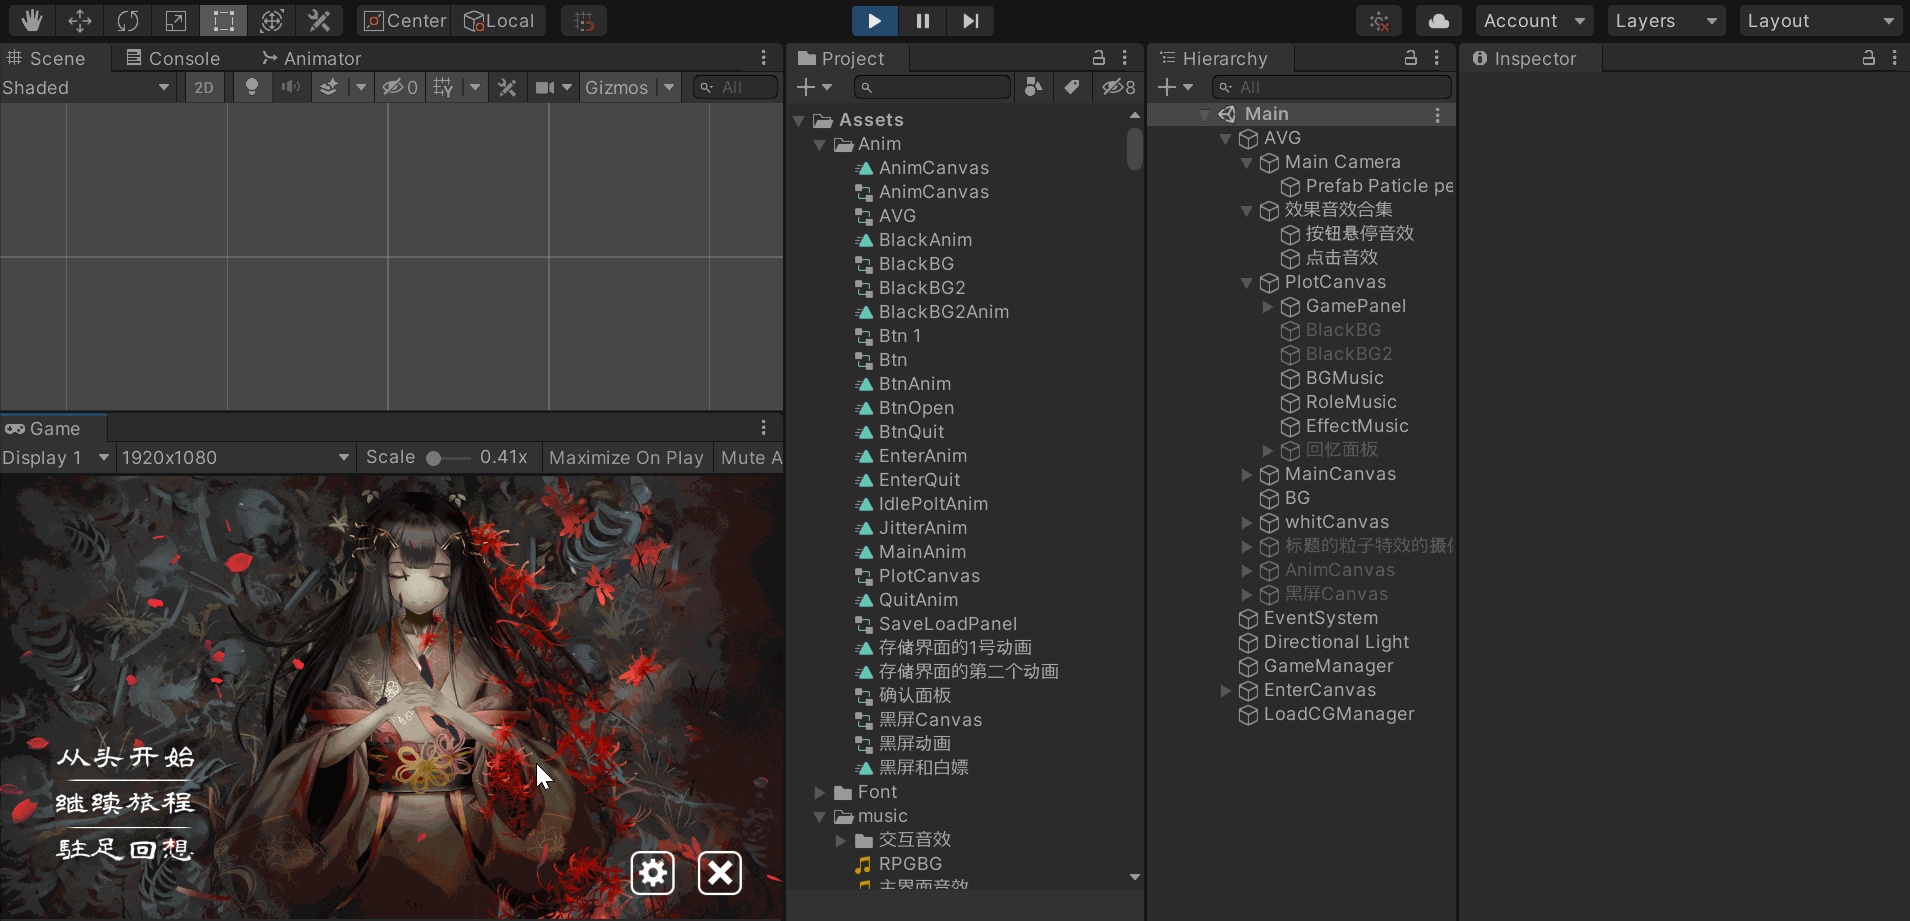Click the Project search field
1910x921 pixels.
click(932, 88)
